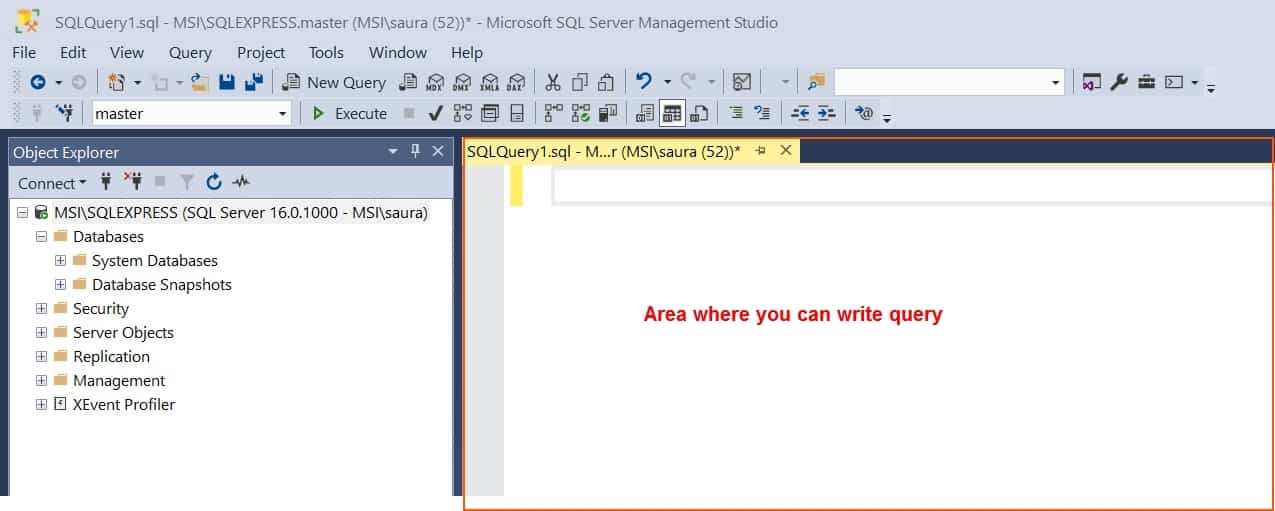1275x511 pixels.
Task: Open the Activity Monitor toolbar icon
Action: pos(741,82)
